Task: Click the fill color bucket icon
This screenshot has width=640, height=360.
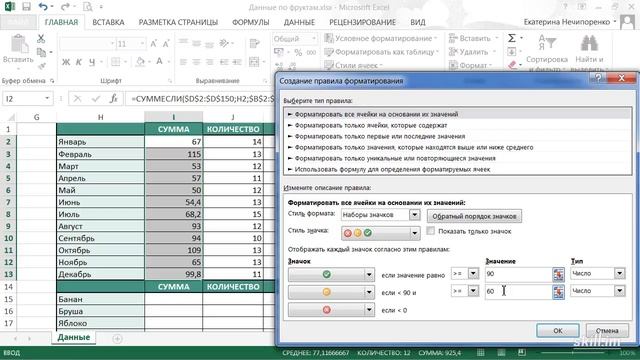Action: [140, 62]
